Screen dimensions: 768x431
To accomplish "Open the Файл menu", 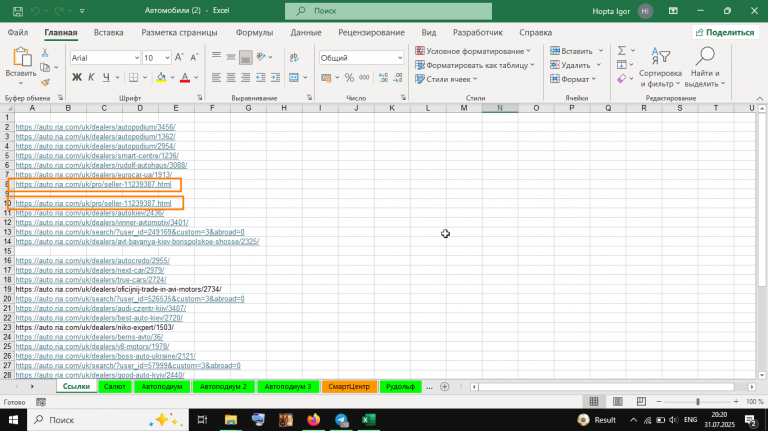I will click(18, 32).
